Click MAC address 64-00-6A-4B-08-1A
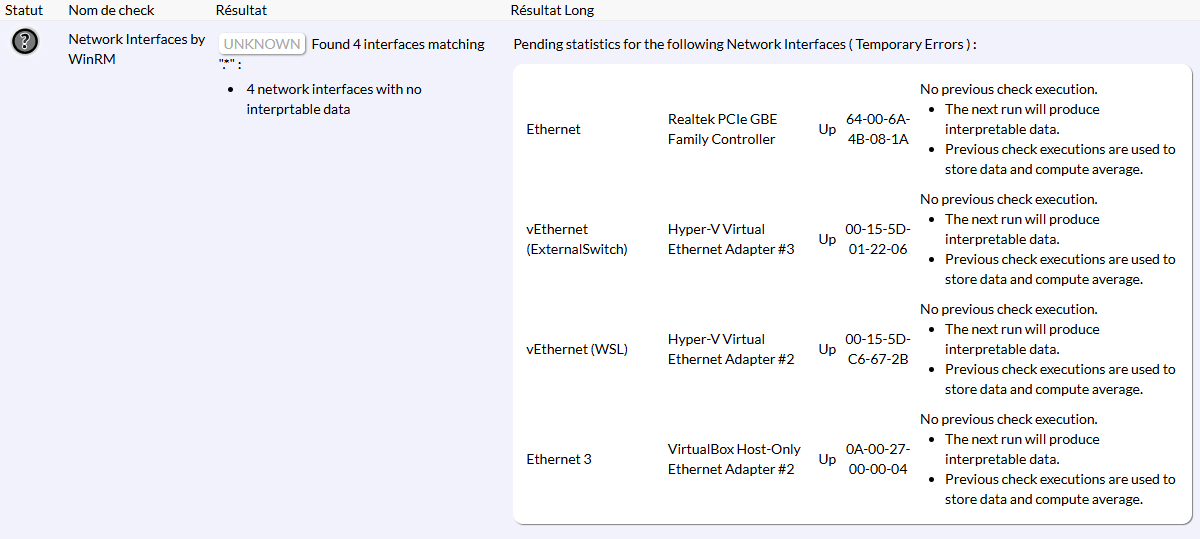Viewport: 1200px width, 539px height. click(x=877, y=129)
